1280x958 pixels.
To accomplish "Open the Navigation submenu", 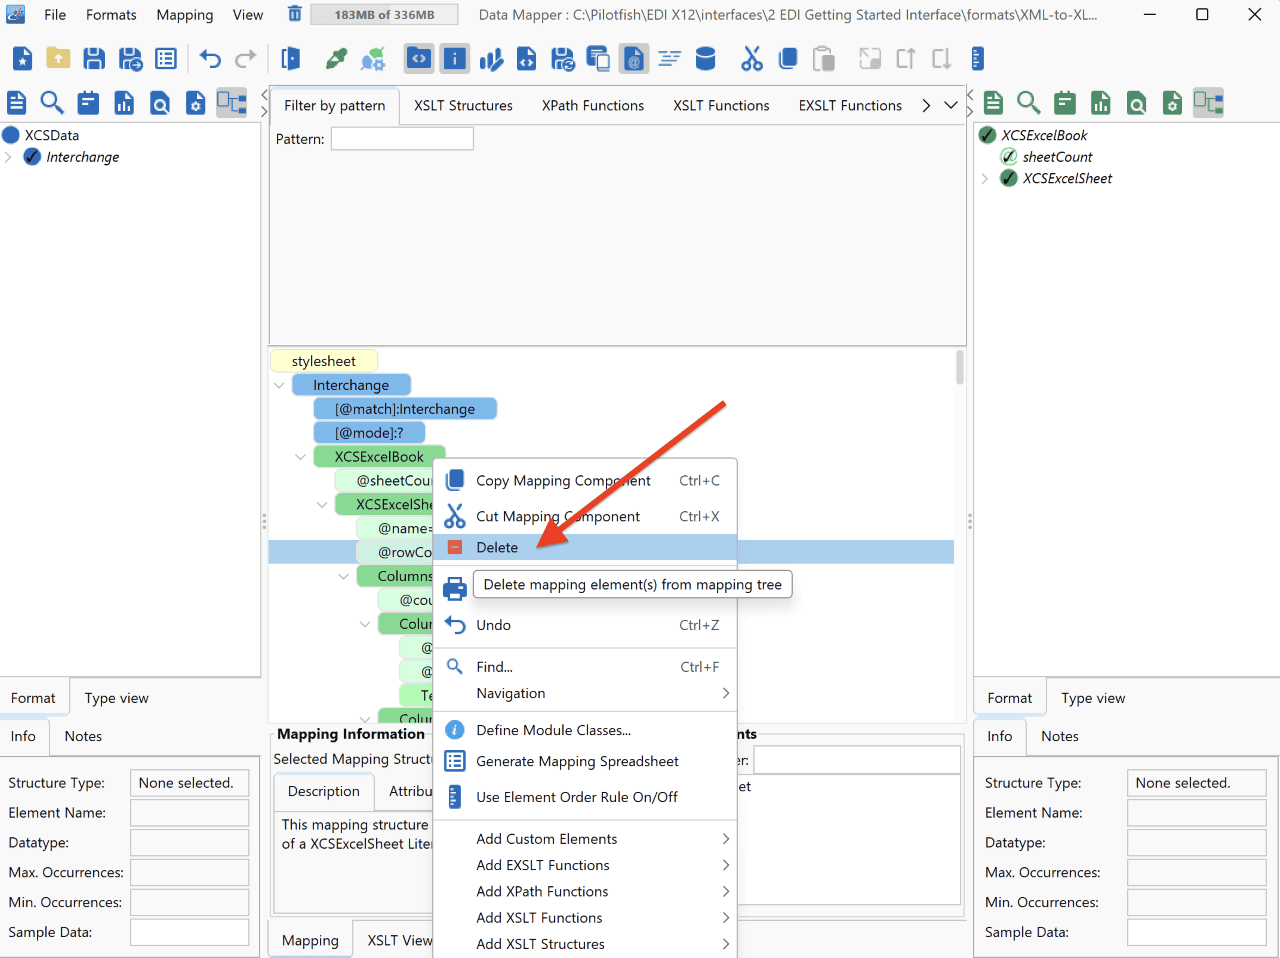I will coord(585,693).
